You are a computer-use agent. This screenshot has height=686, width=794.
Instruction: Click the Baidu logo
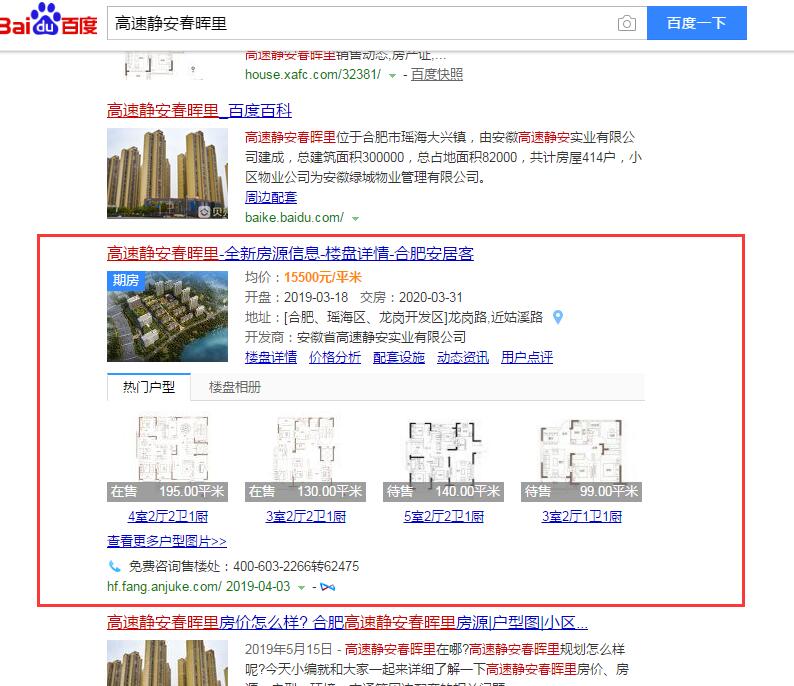pyautogui.click(x=49, y=20)
